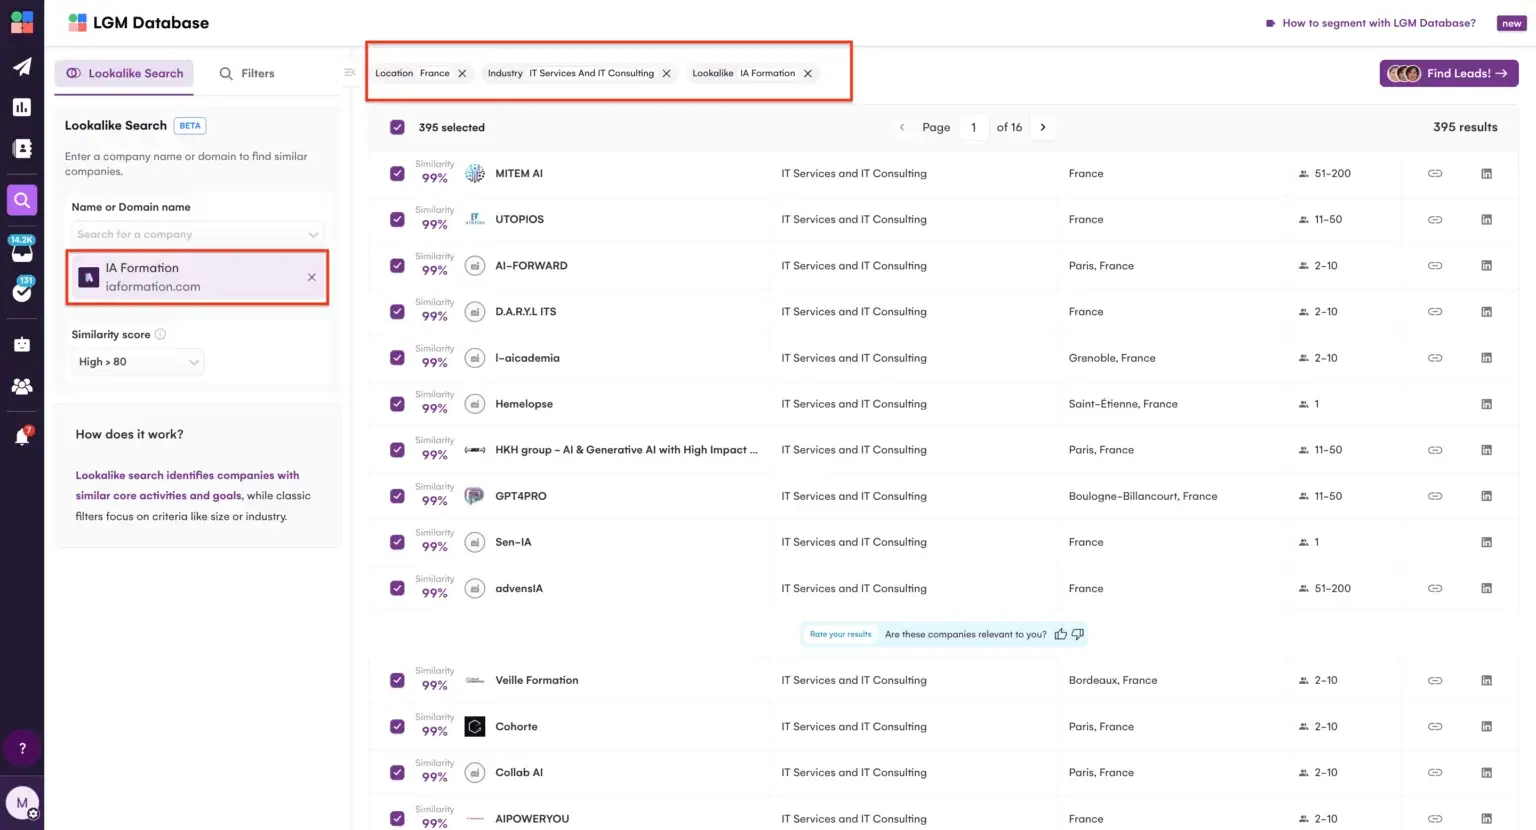Remove Location France filter chip
Viewport: 1536px width, 830px height.
click(462, 73)
